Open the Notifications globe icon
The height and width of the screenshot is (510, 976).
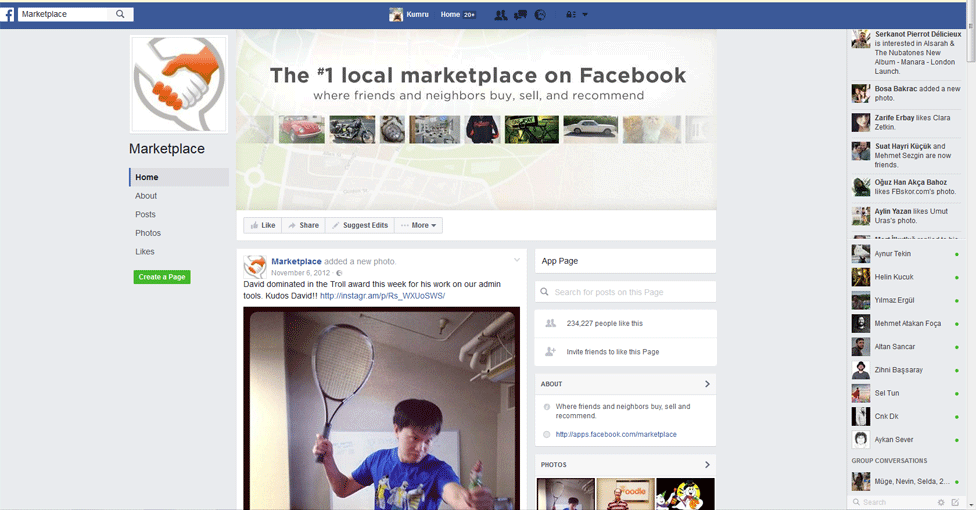[x=540, y=14]
